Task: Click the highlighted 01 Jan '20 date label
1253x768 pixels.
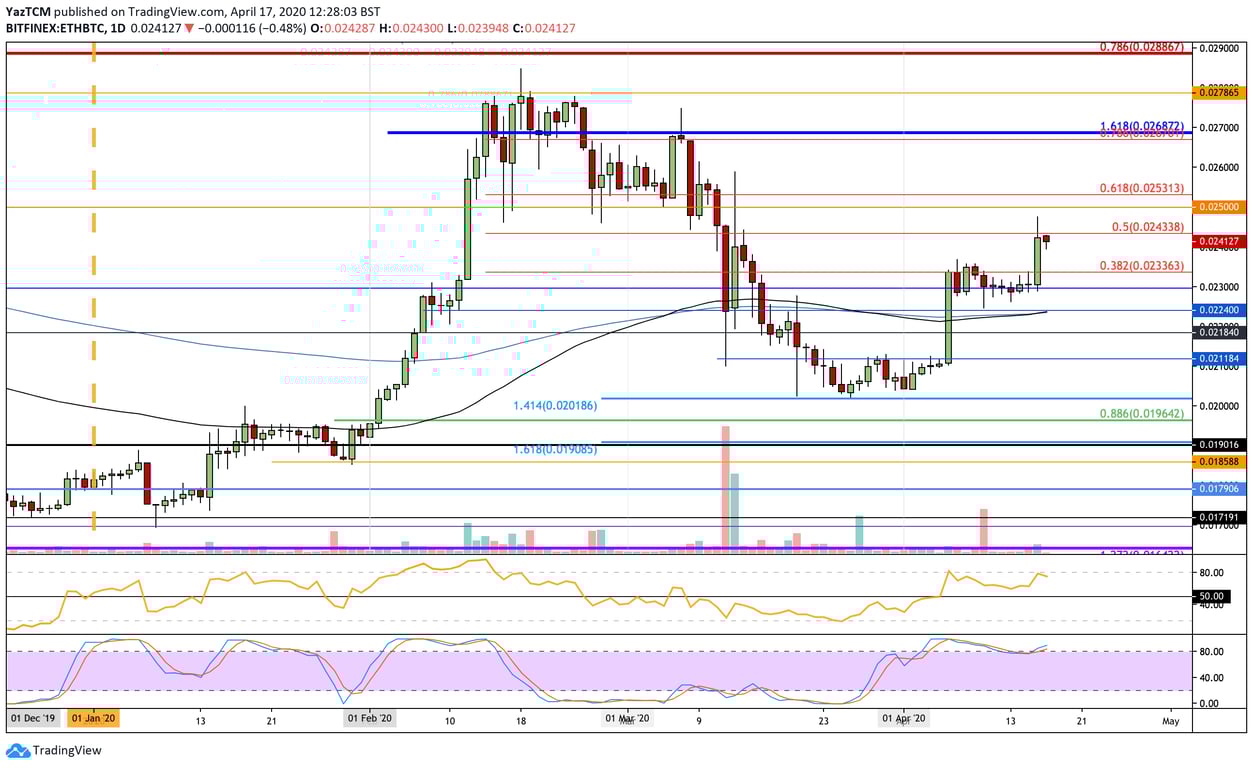Action: tap(97, 719)
